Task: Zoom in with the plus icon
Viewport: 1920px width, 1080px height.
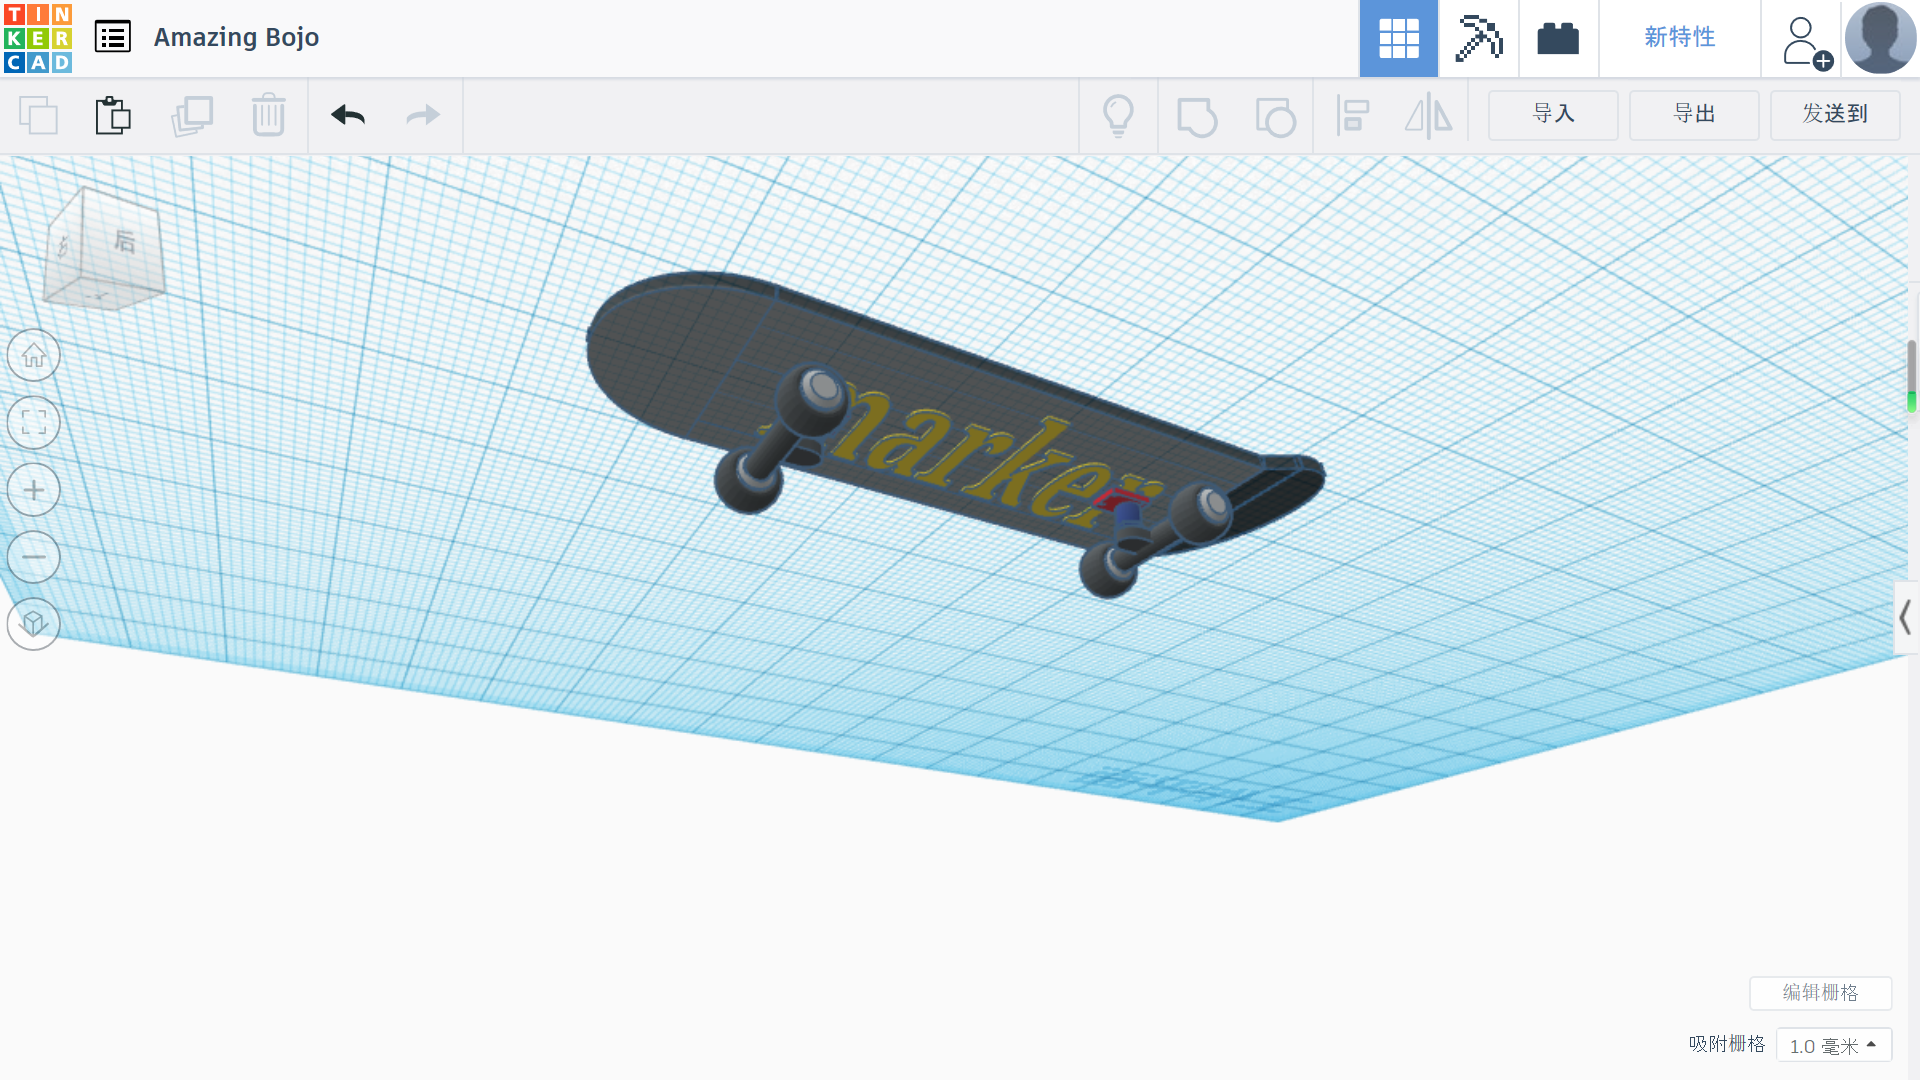Action: pos(33,489)
